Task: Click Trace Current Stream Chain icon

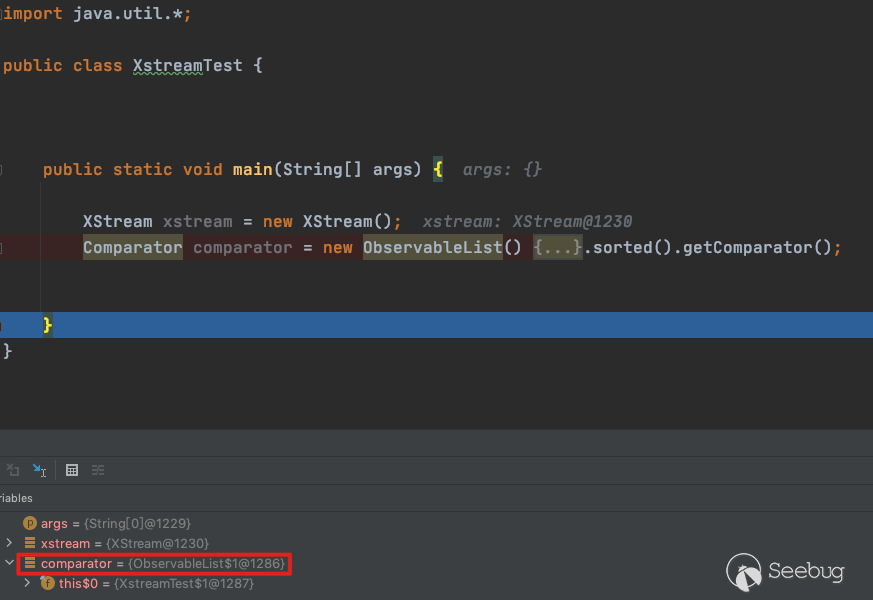Action: click(x=98, y=470)
